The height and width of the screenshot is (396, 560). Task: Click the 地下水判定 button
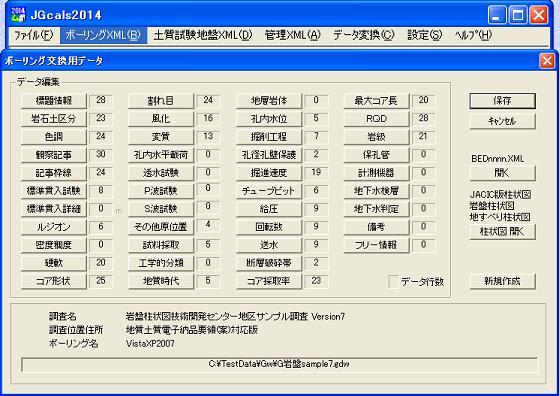(376, 209)
